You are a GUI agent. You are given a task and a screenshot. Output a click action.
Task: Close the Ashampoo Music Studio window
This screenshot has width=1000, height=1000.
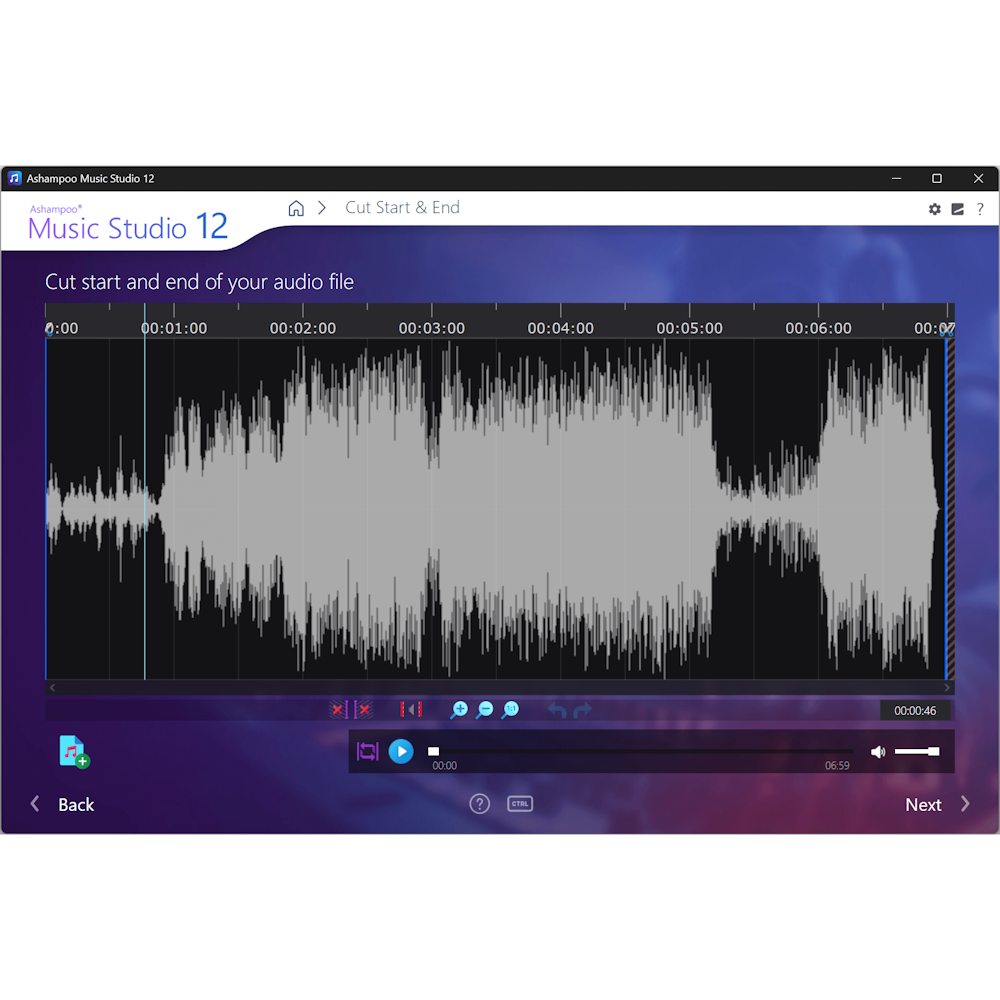tap(978, 179)
